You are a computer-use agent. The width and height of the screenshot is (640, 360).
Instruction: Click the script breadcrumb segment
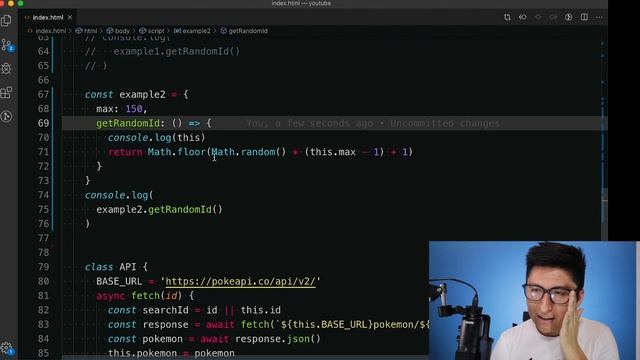152,31
